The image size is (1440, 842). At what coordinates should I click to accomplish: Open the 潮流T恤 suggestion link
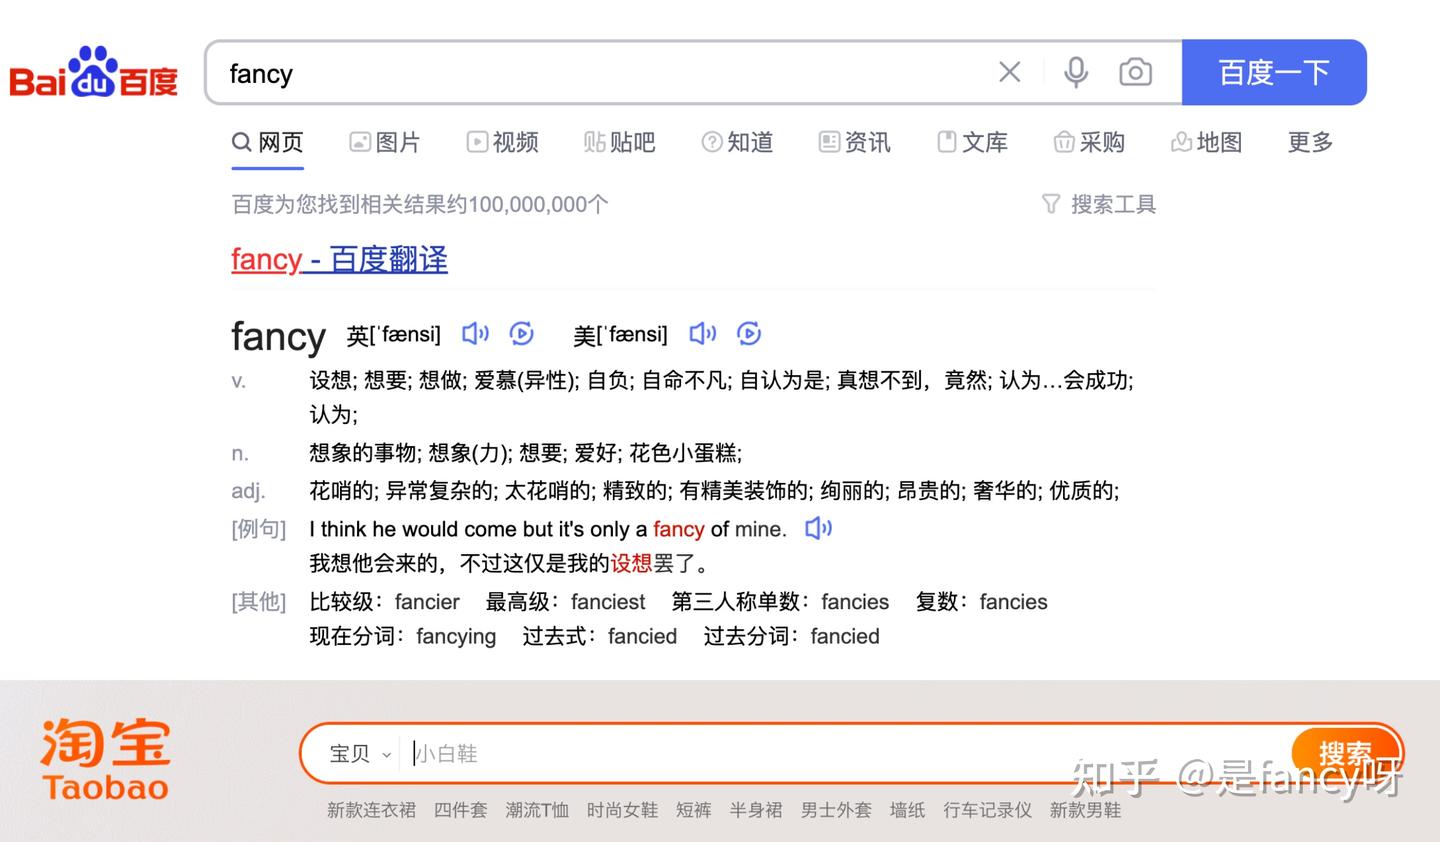(x=537, y=810)
